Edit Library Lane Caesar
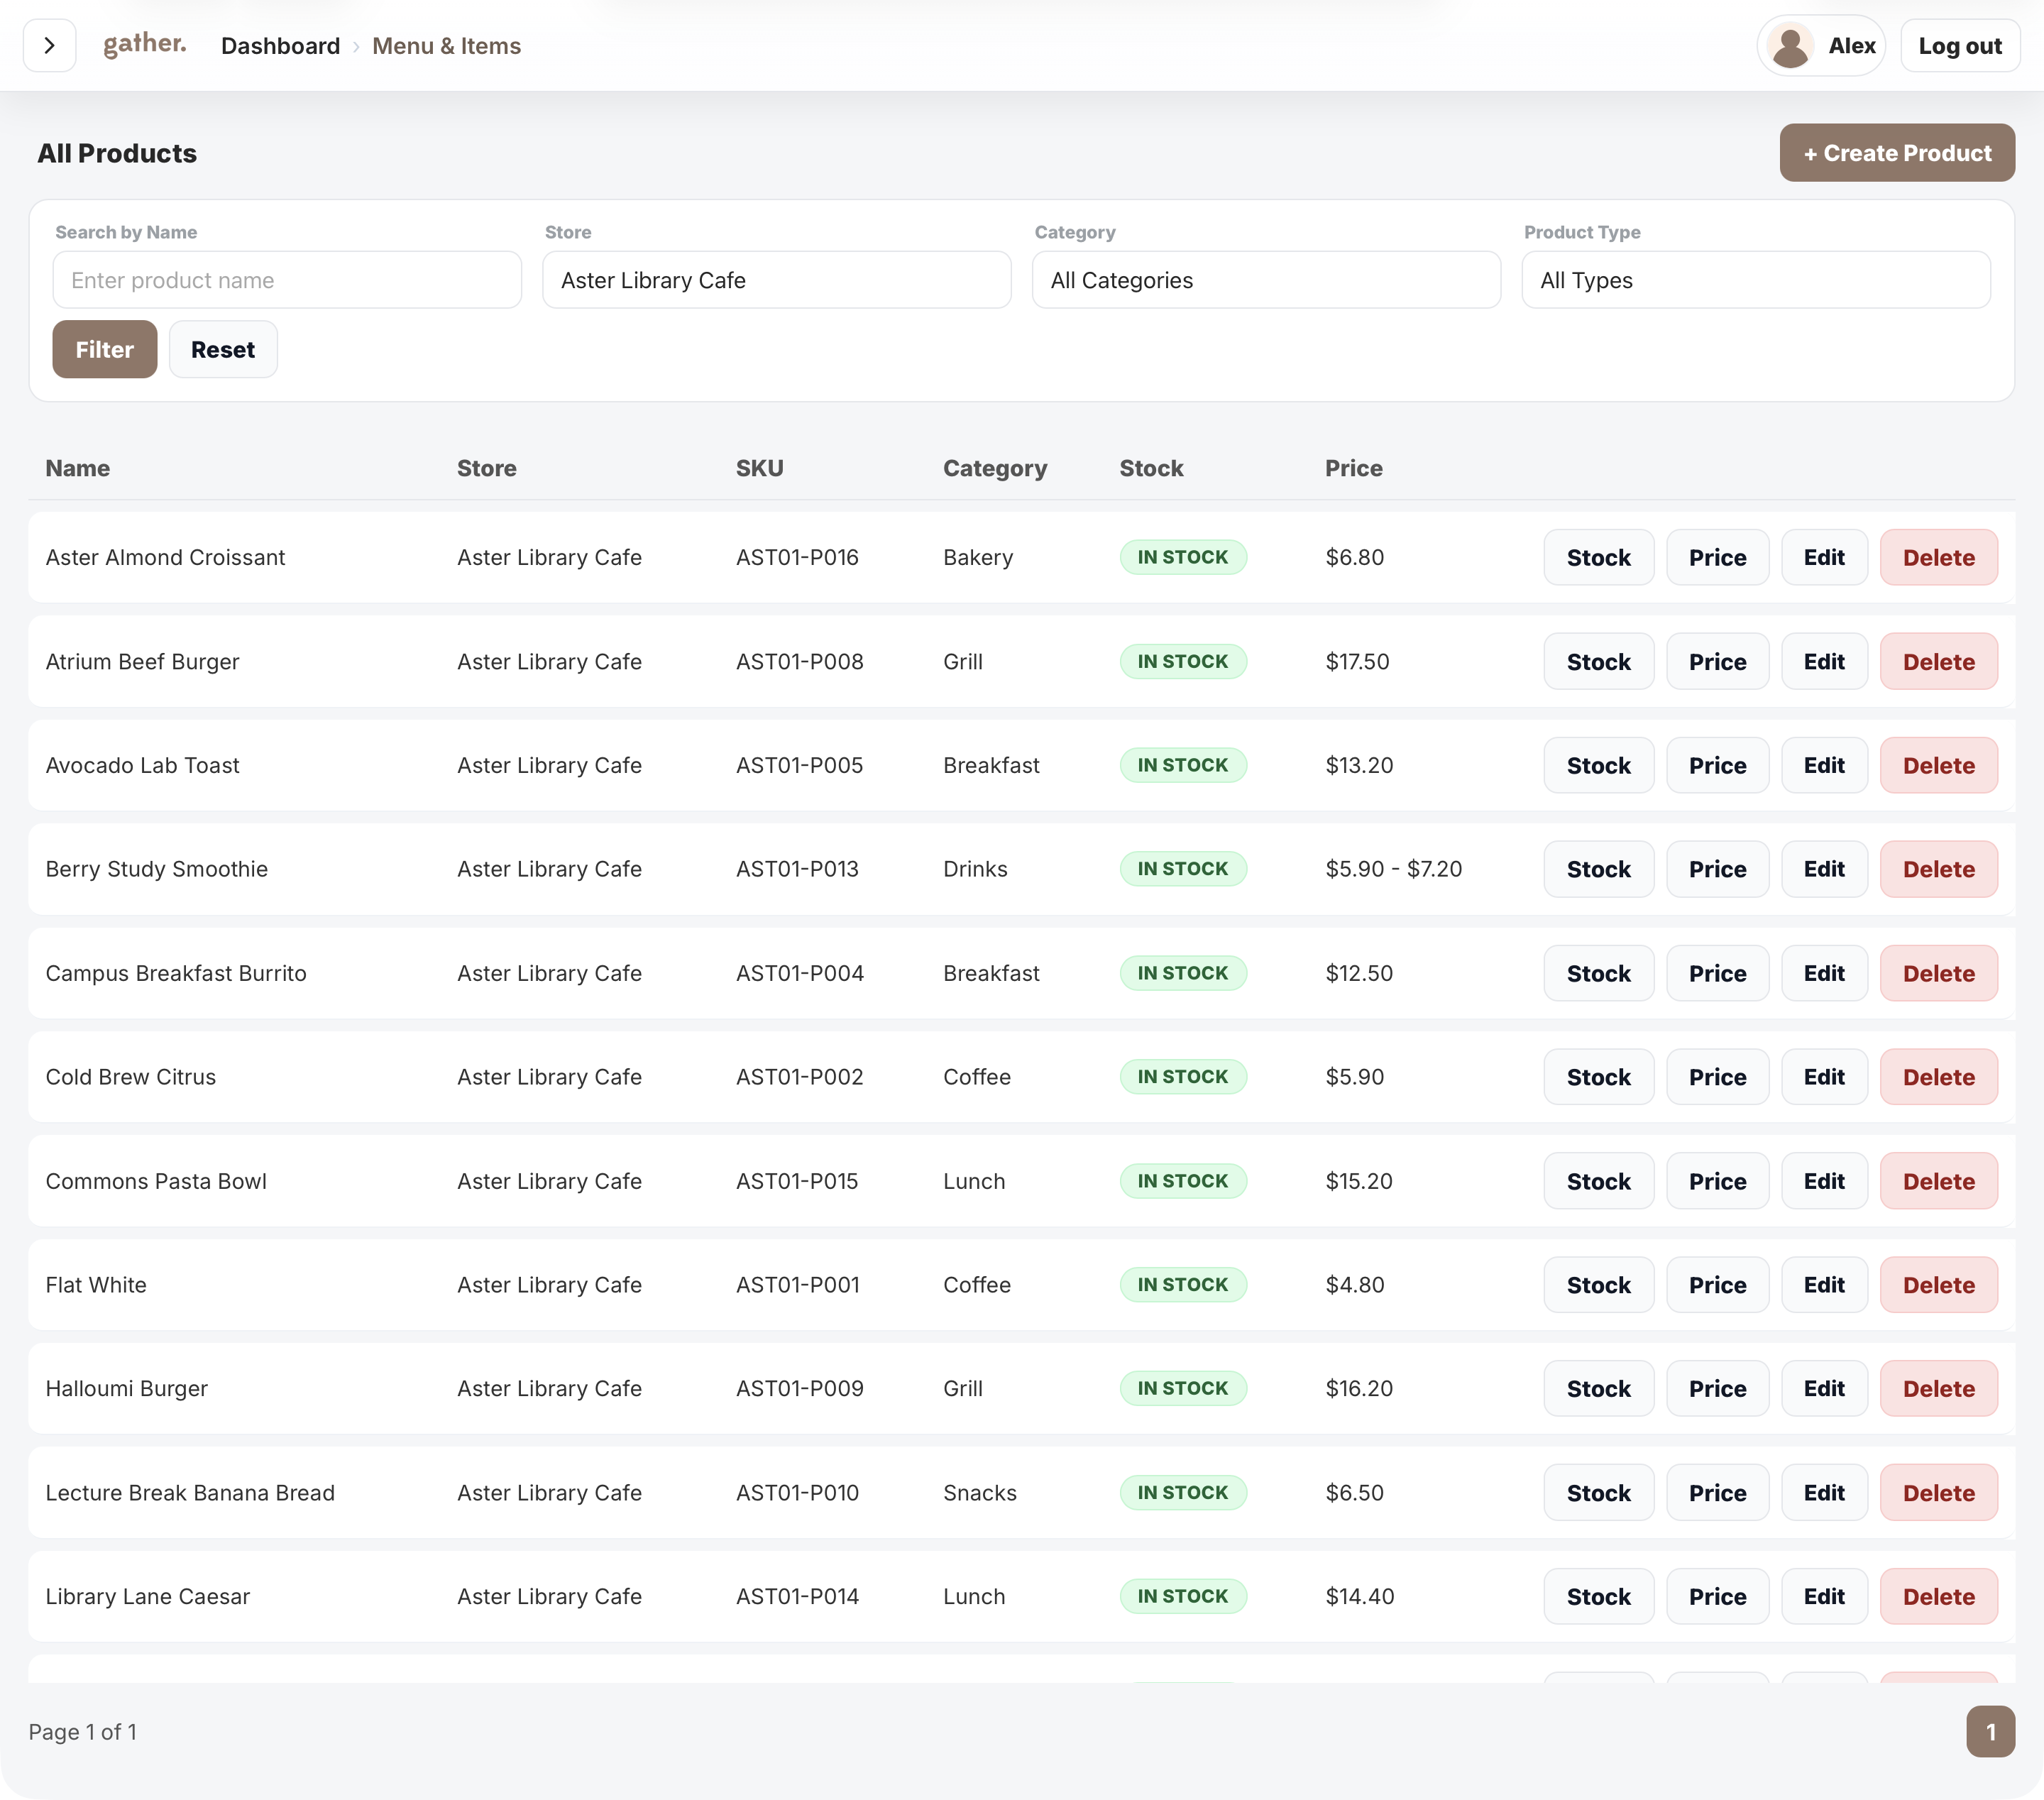This screenshot has width=2044, height=1800. (x=1824, y=1598)
